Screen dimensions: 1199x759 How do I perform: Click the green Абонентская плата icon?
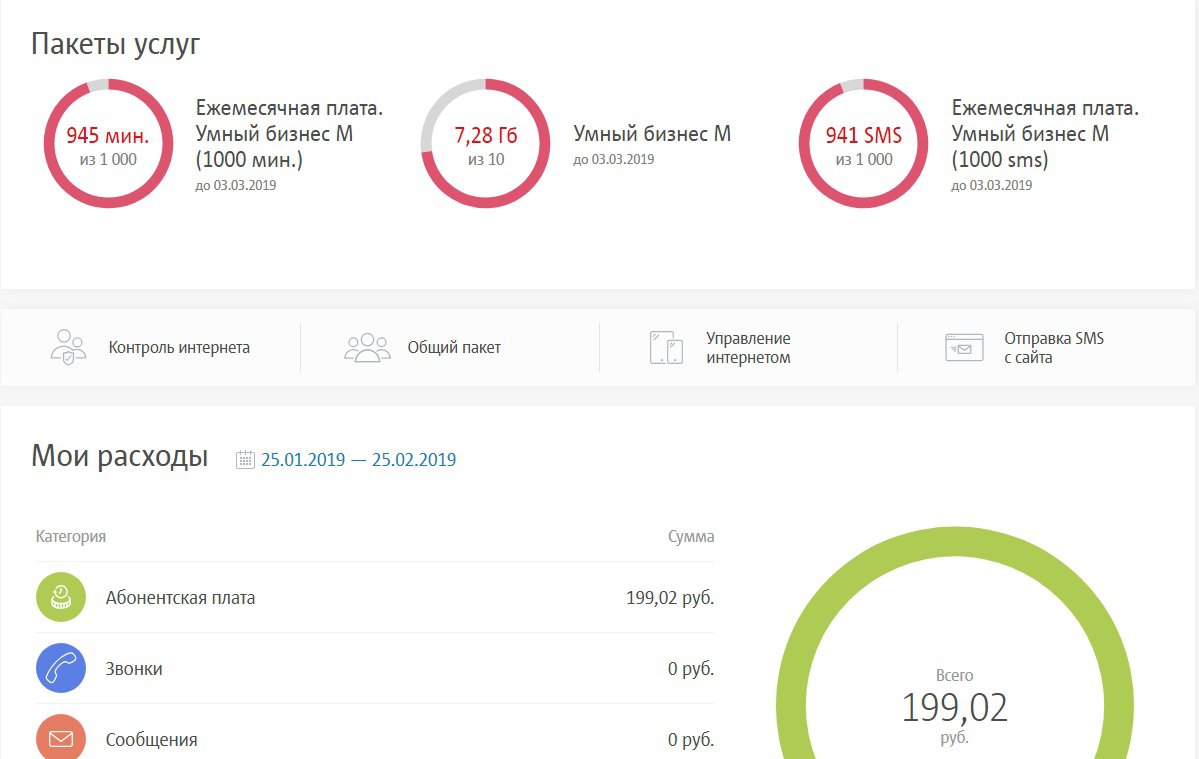point(61,597)
